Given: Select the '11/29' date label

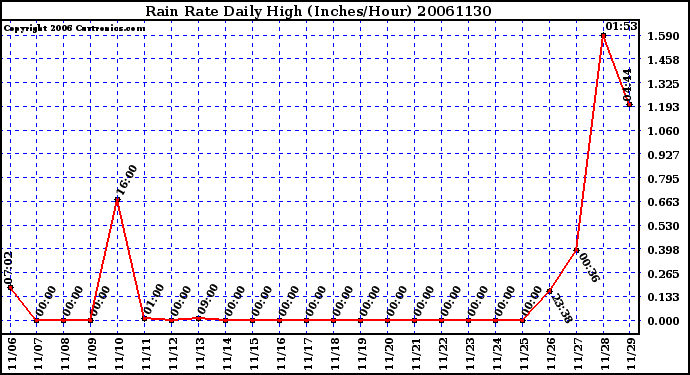Looking at the screenshot, I should click(633, 354).
